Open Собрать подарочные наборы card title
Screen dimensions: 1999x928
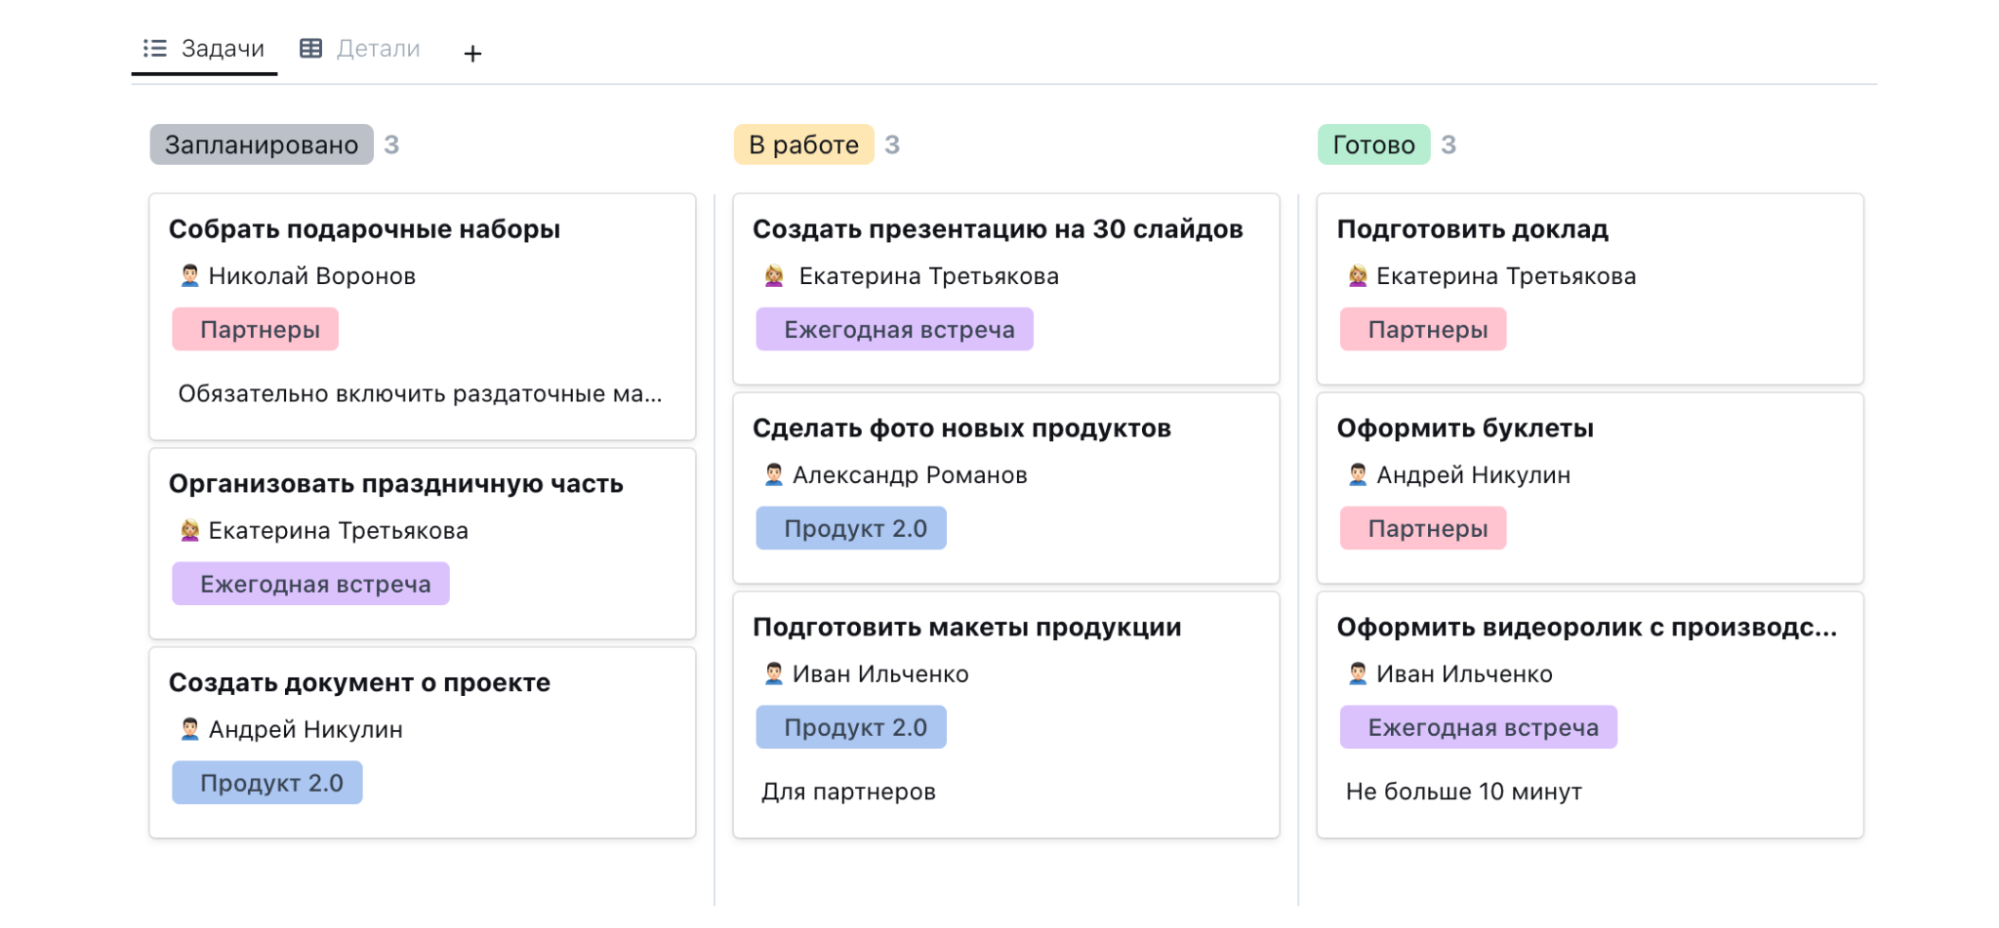tap(364, 229)
